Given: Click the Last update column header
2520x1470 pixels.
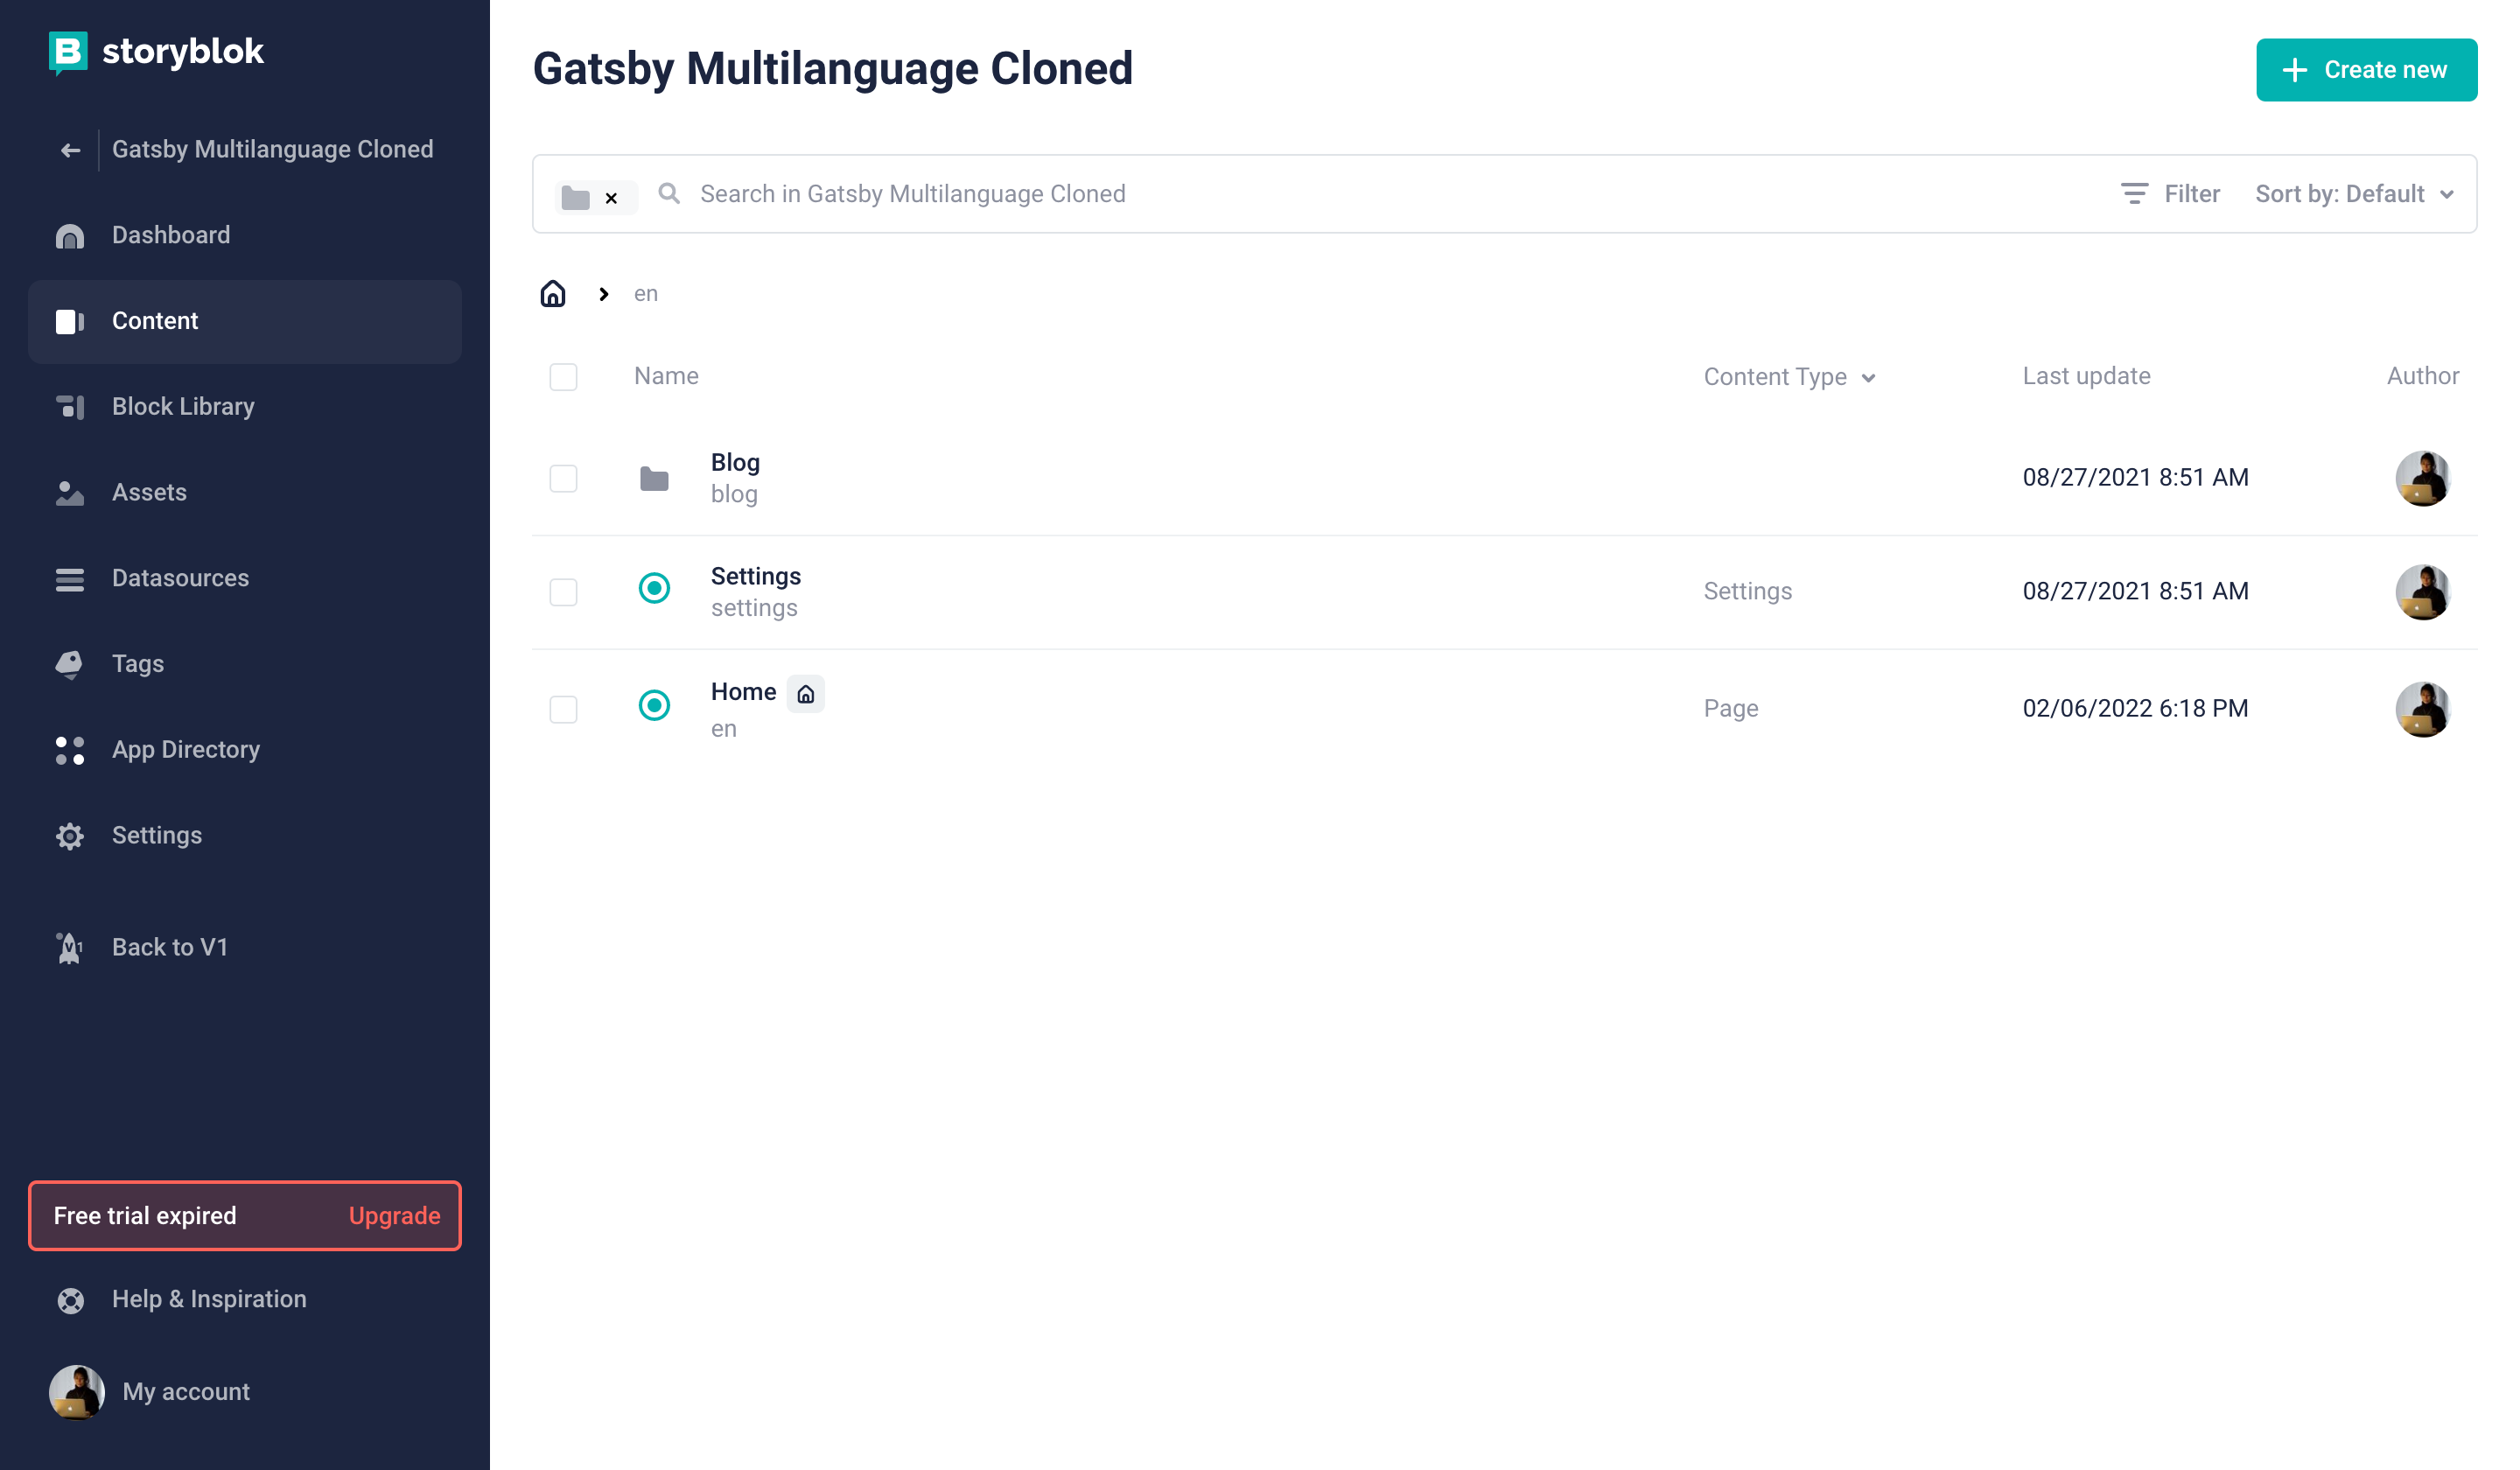Looking at the screenshot, I should point(2086,376).
